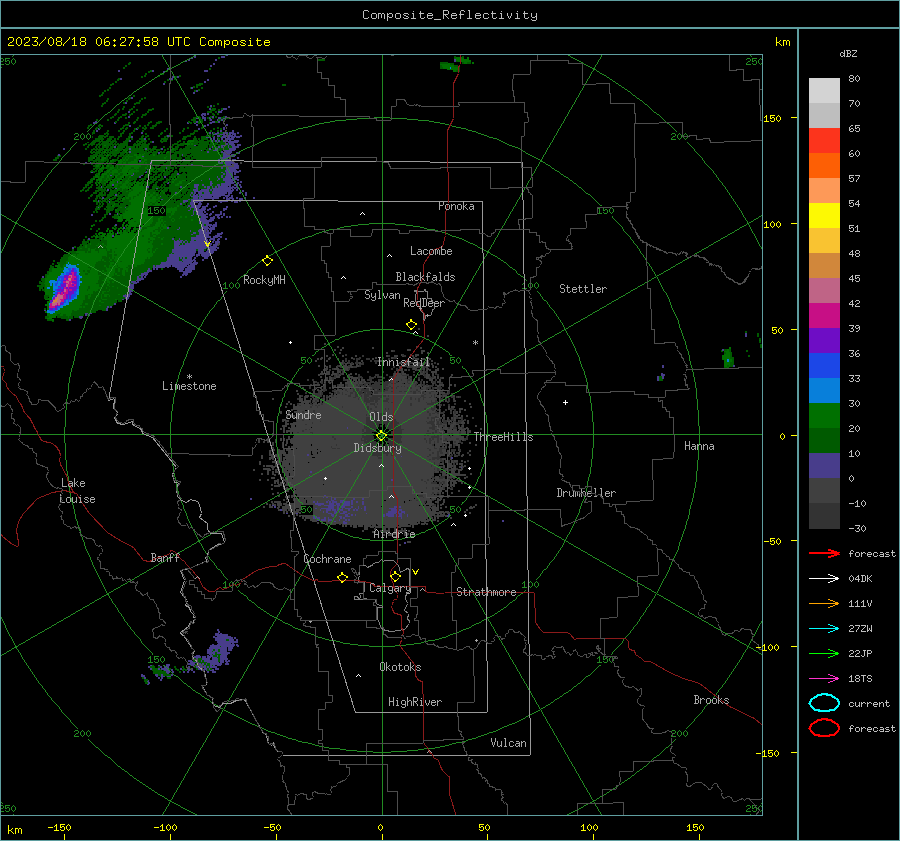Click the Stettler city label

tap(583, 289)
